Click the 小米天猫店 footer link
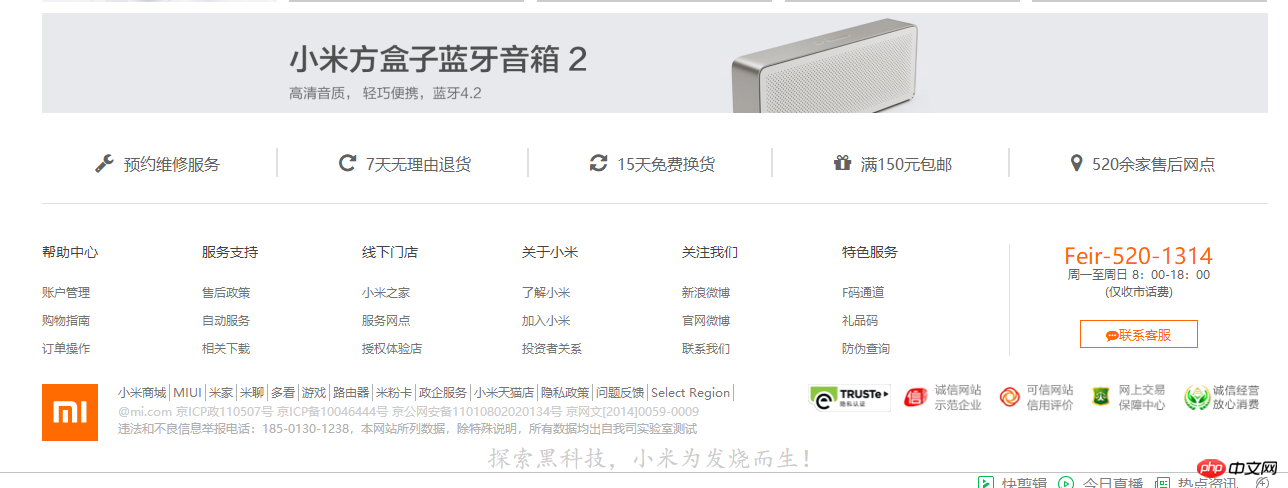Viewport: 1288px width, 488px height. pos(504,392)
